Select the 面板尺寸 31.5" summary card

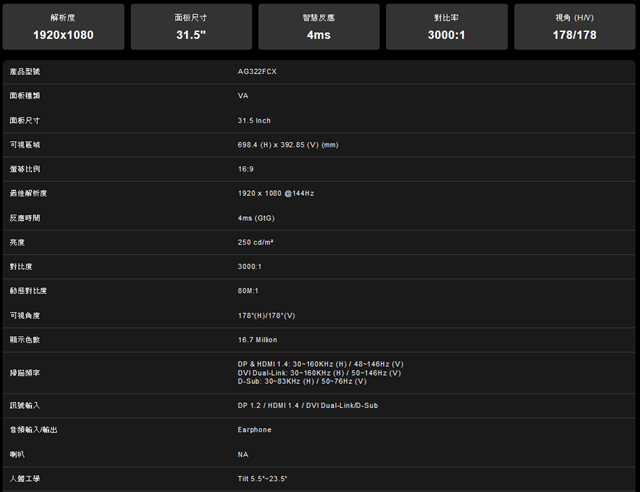pyautogui.click(x=191, y=27)
